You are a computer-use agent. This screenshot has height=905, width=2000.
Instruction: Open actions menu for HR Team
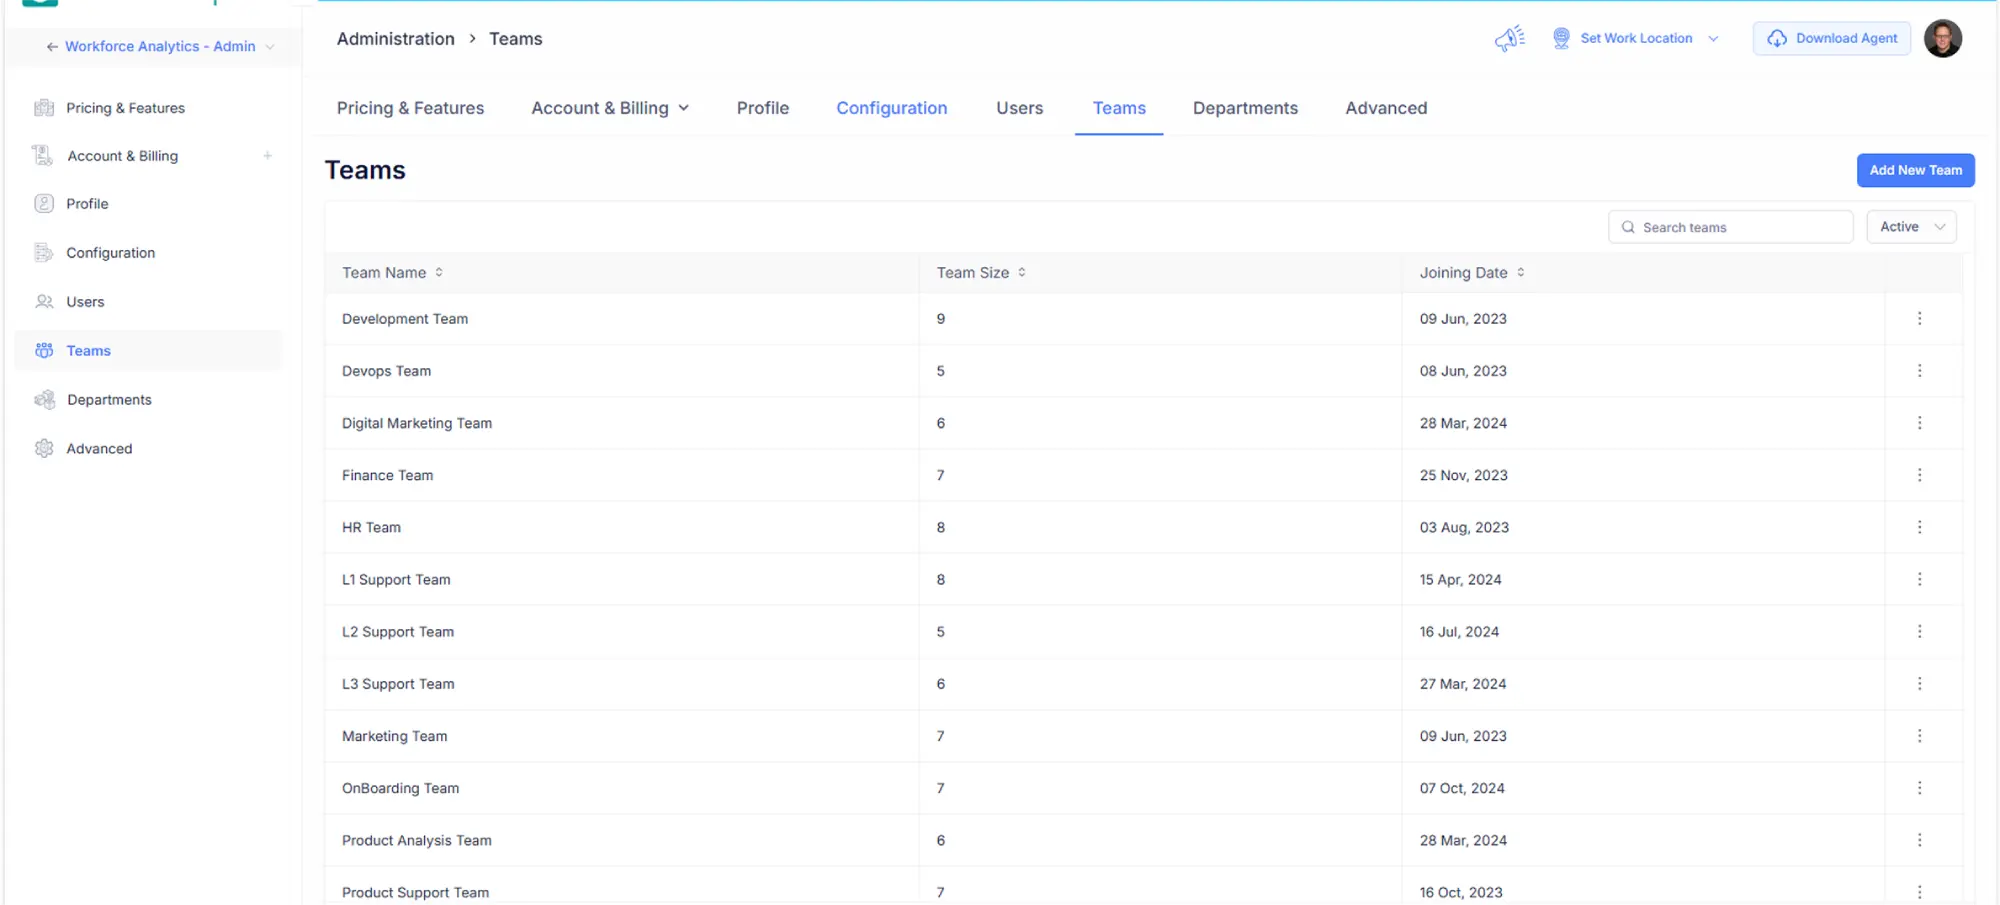click(1919, 527)
